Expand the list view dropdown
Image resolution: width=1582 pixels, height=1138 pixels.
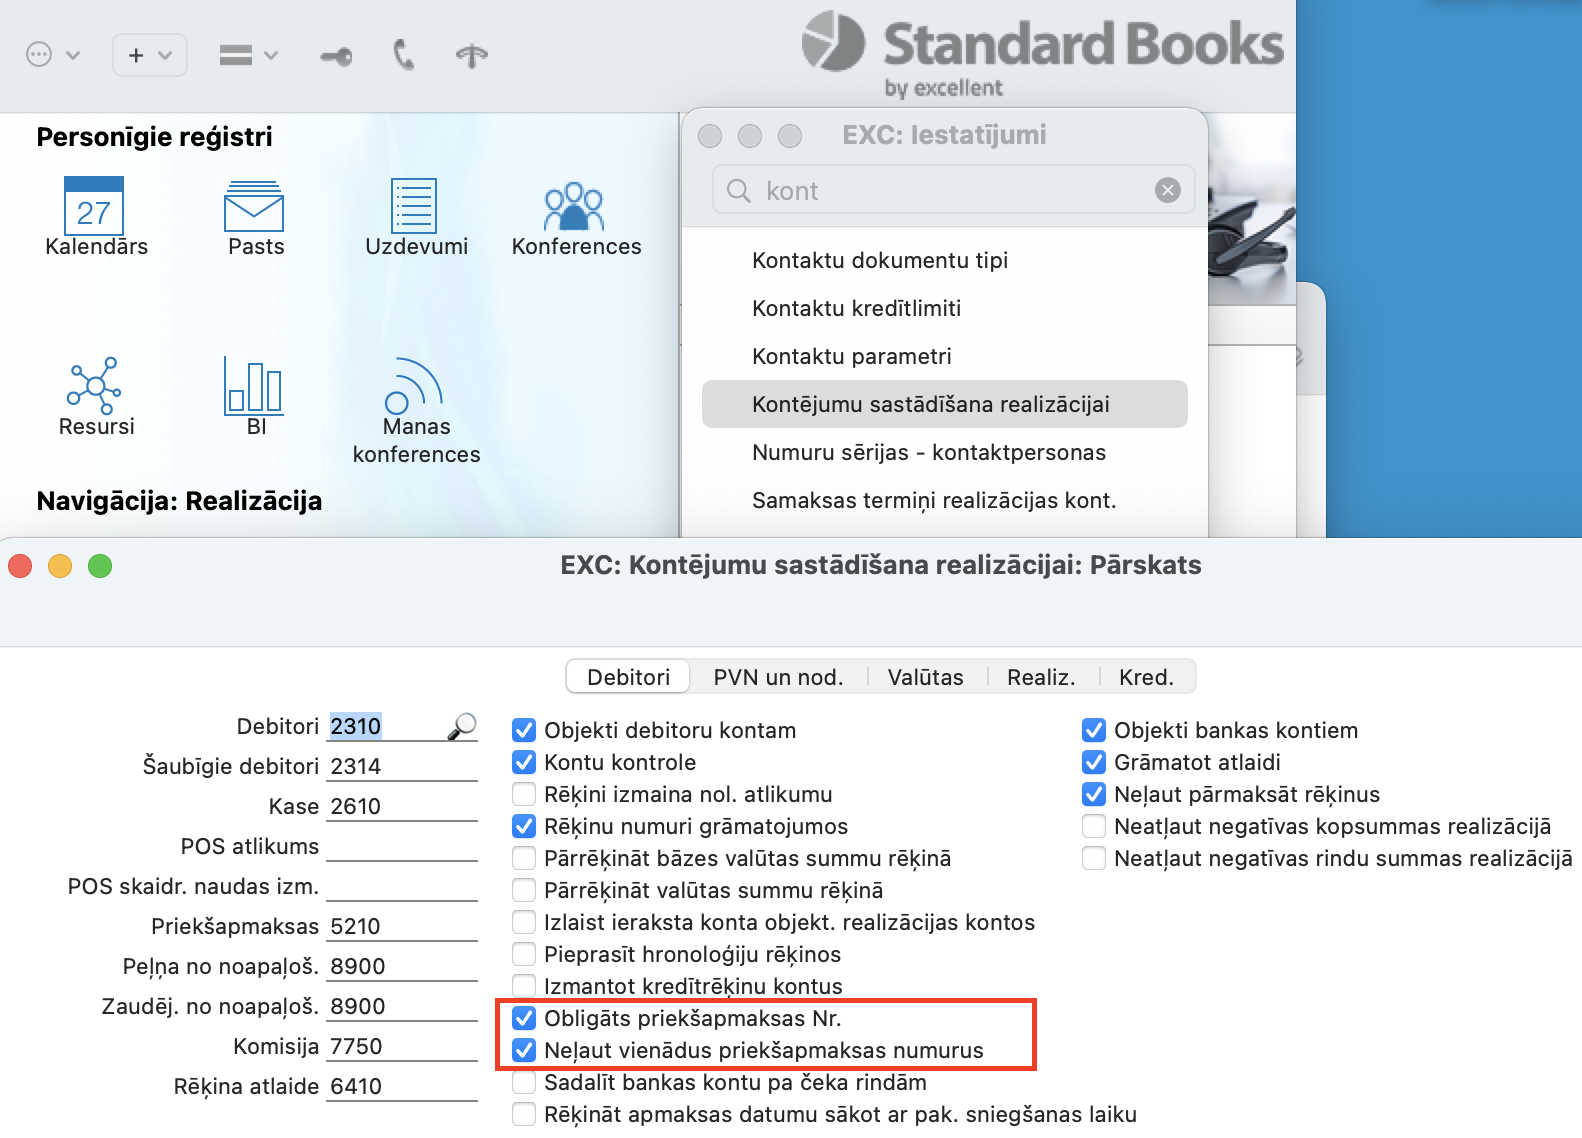click(248, 55)
